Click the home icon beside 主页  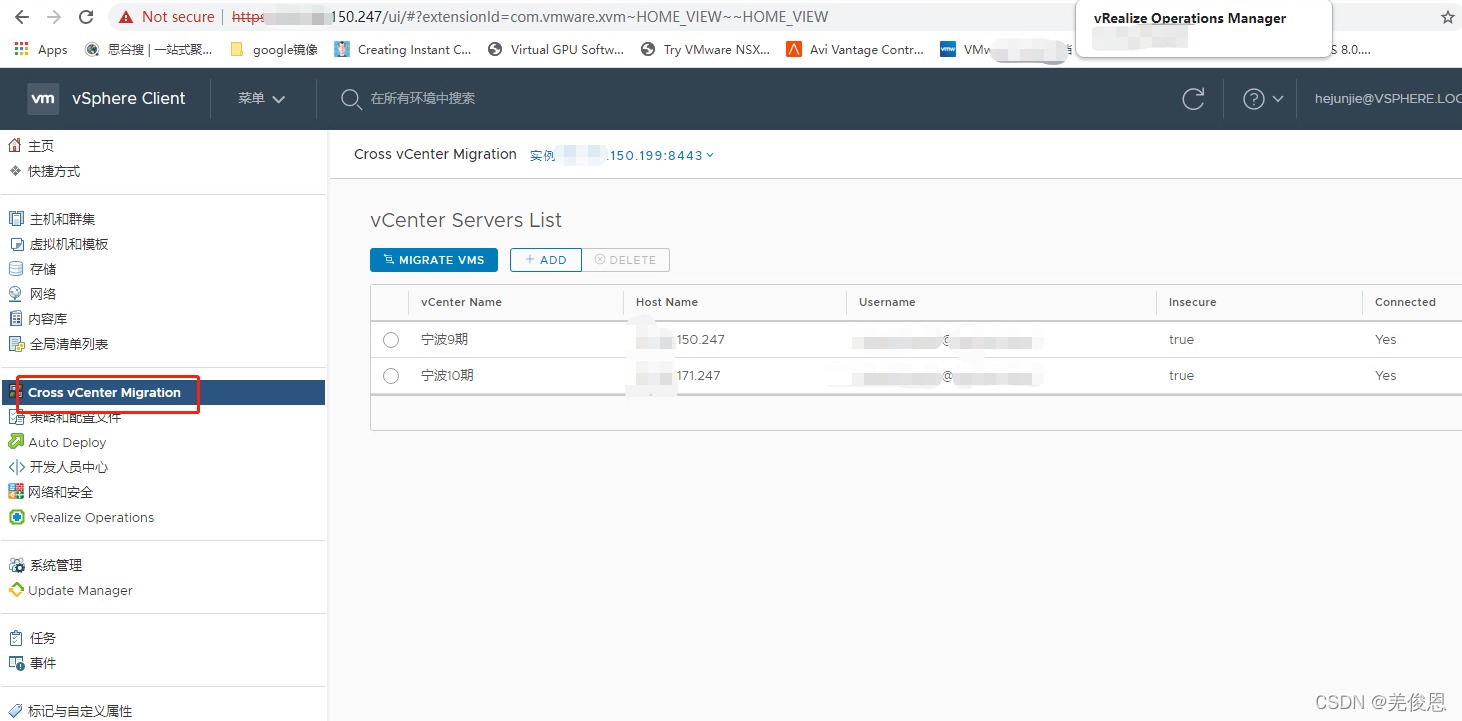tap(15, 146)
